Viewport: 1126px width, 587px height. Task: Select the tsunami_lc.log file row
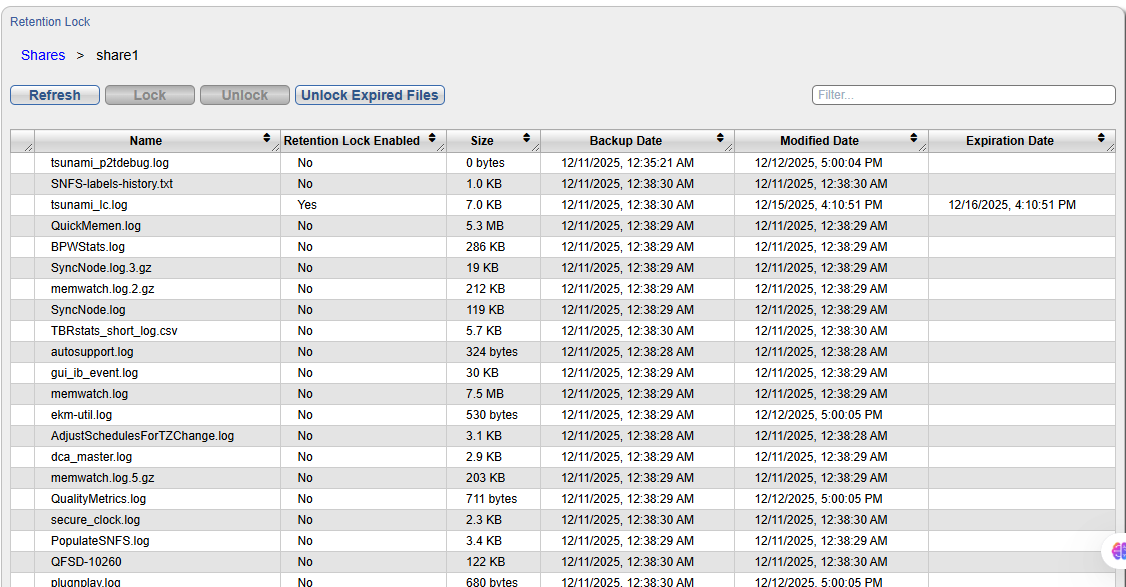(x=89, y=205)
